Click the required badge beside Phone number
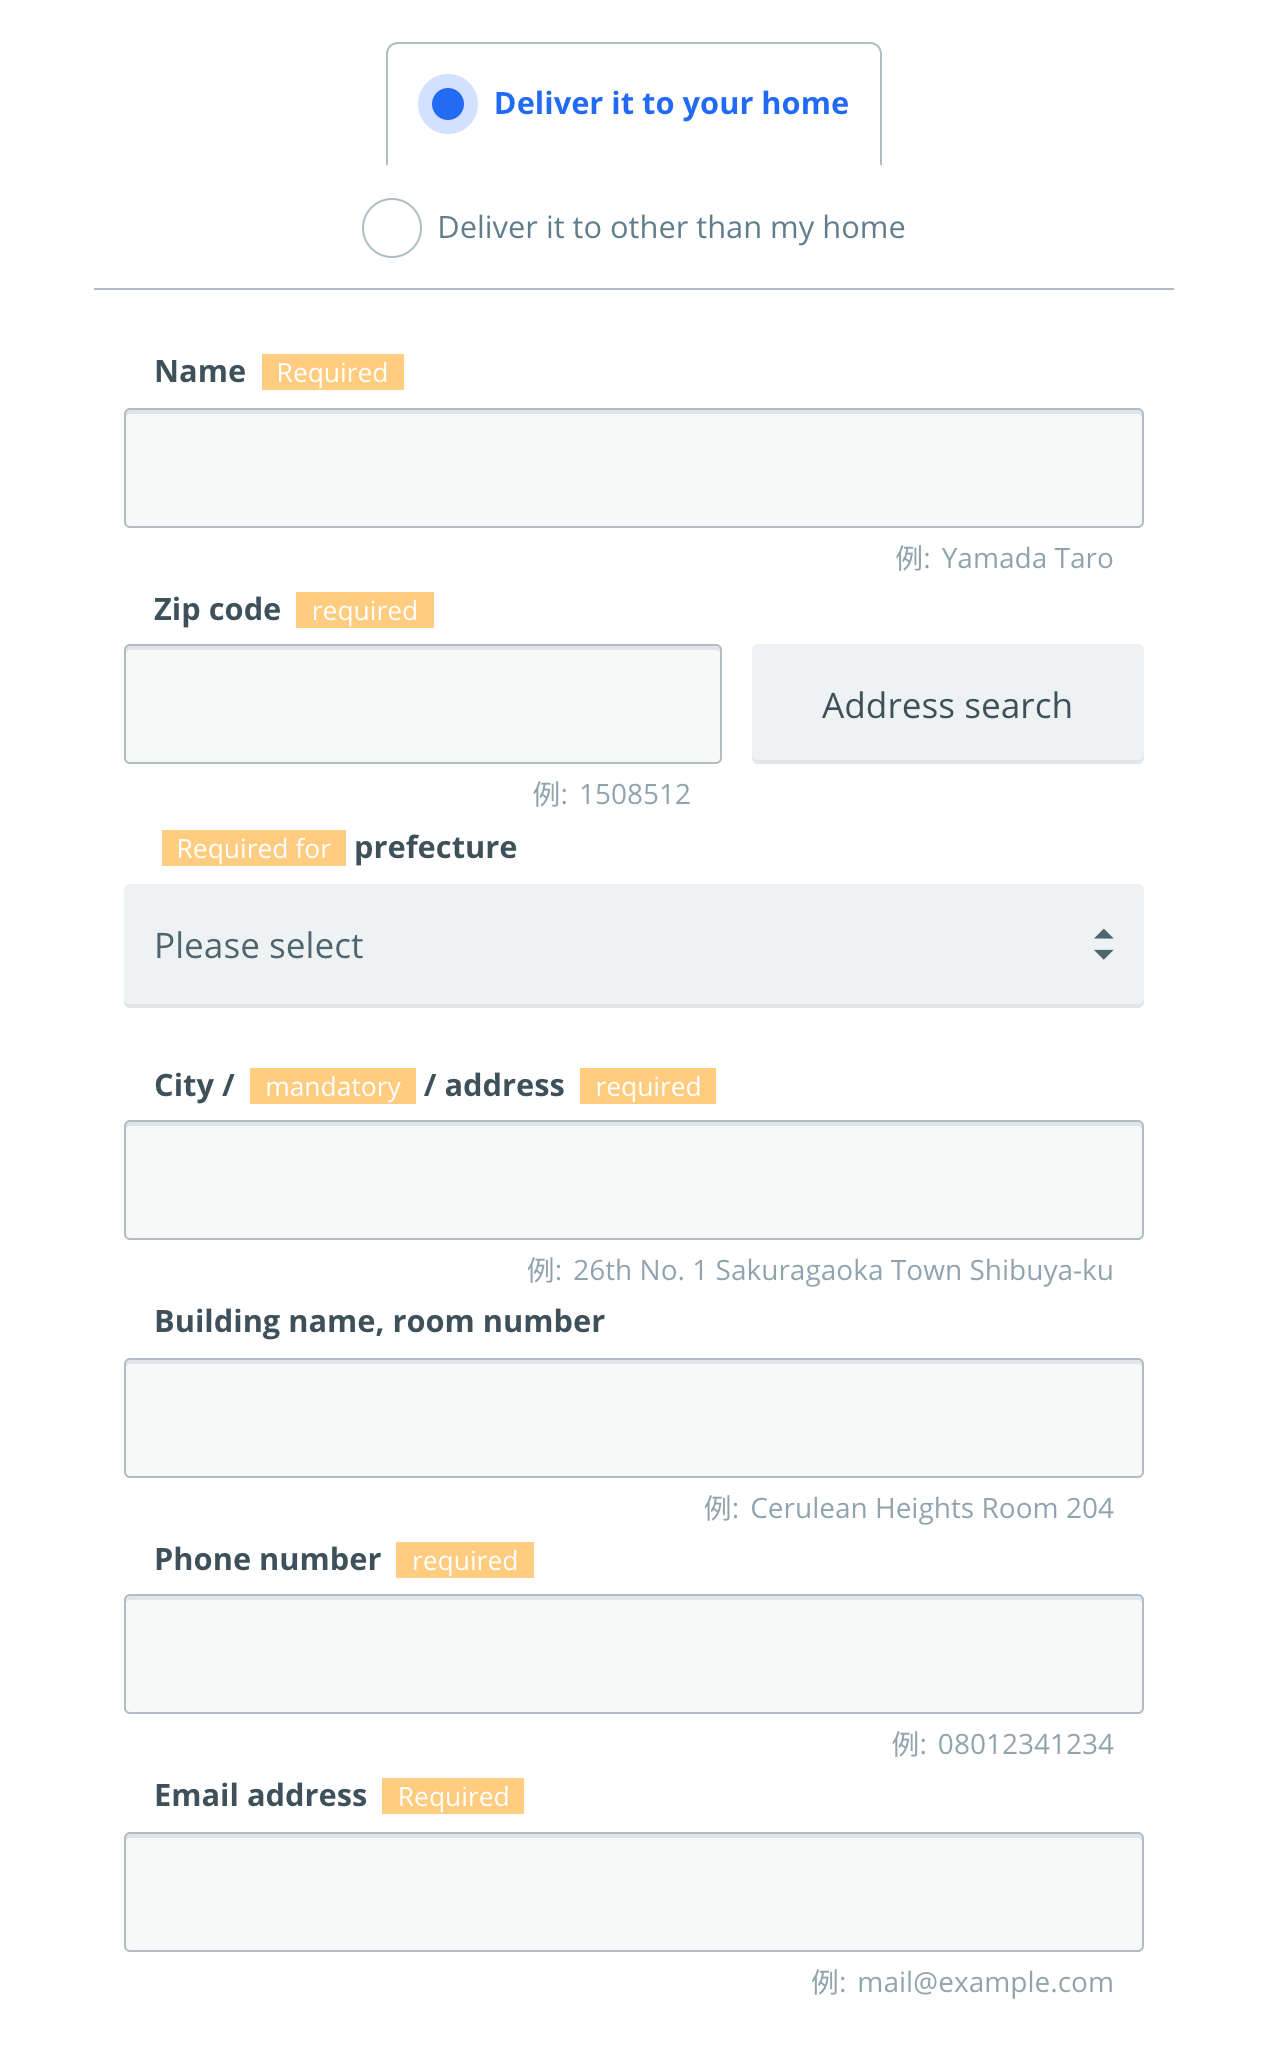The width and height of the screenshot is (1272, 2072). [465, 1560]
